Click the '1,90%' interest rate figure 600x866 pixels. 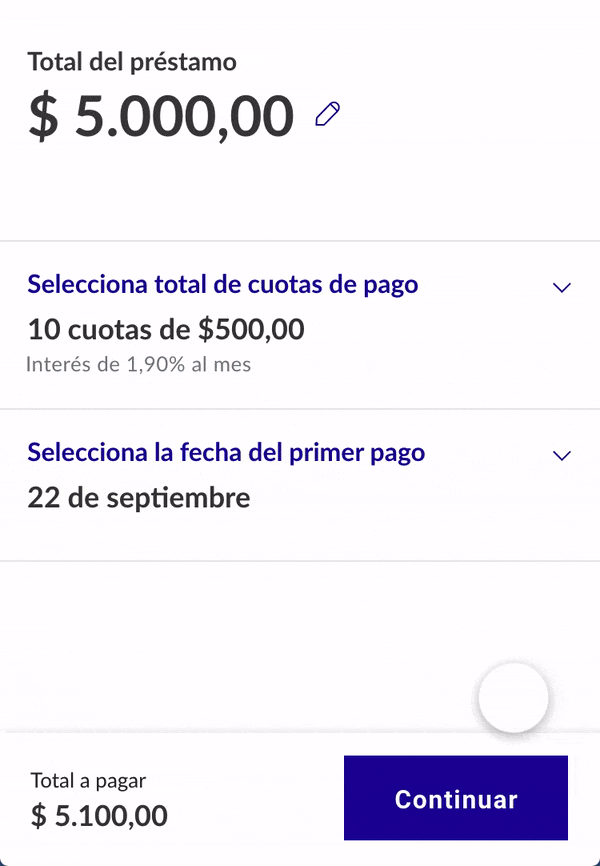tap(148, 364)
